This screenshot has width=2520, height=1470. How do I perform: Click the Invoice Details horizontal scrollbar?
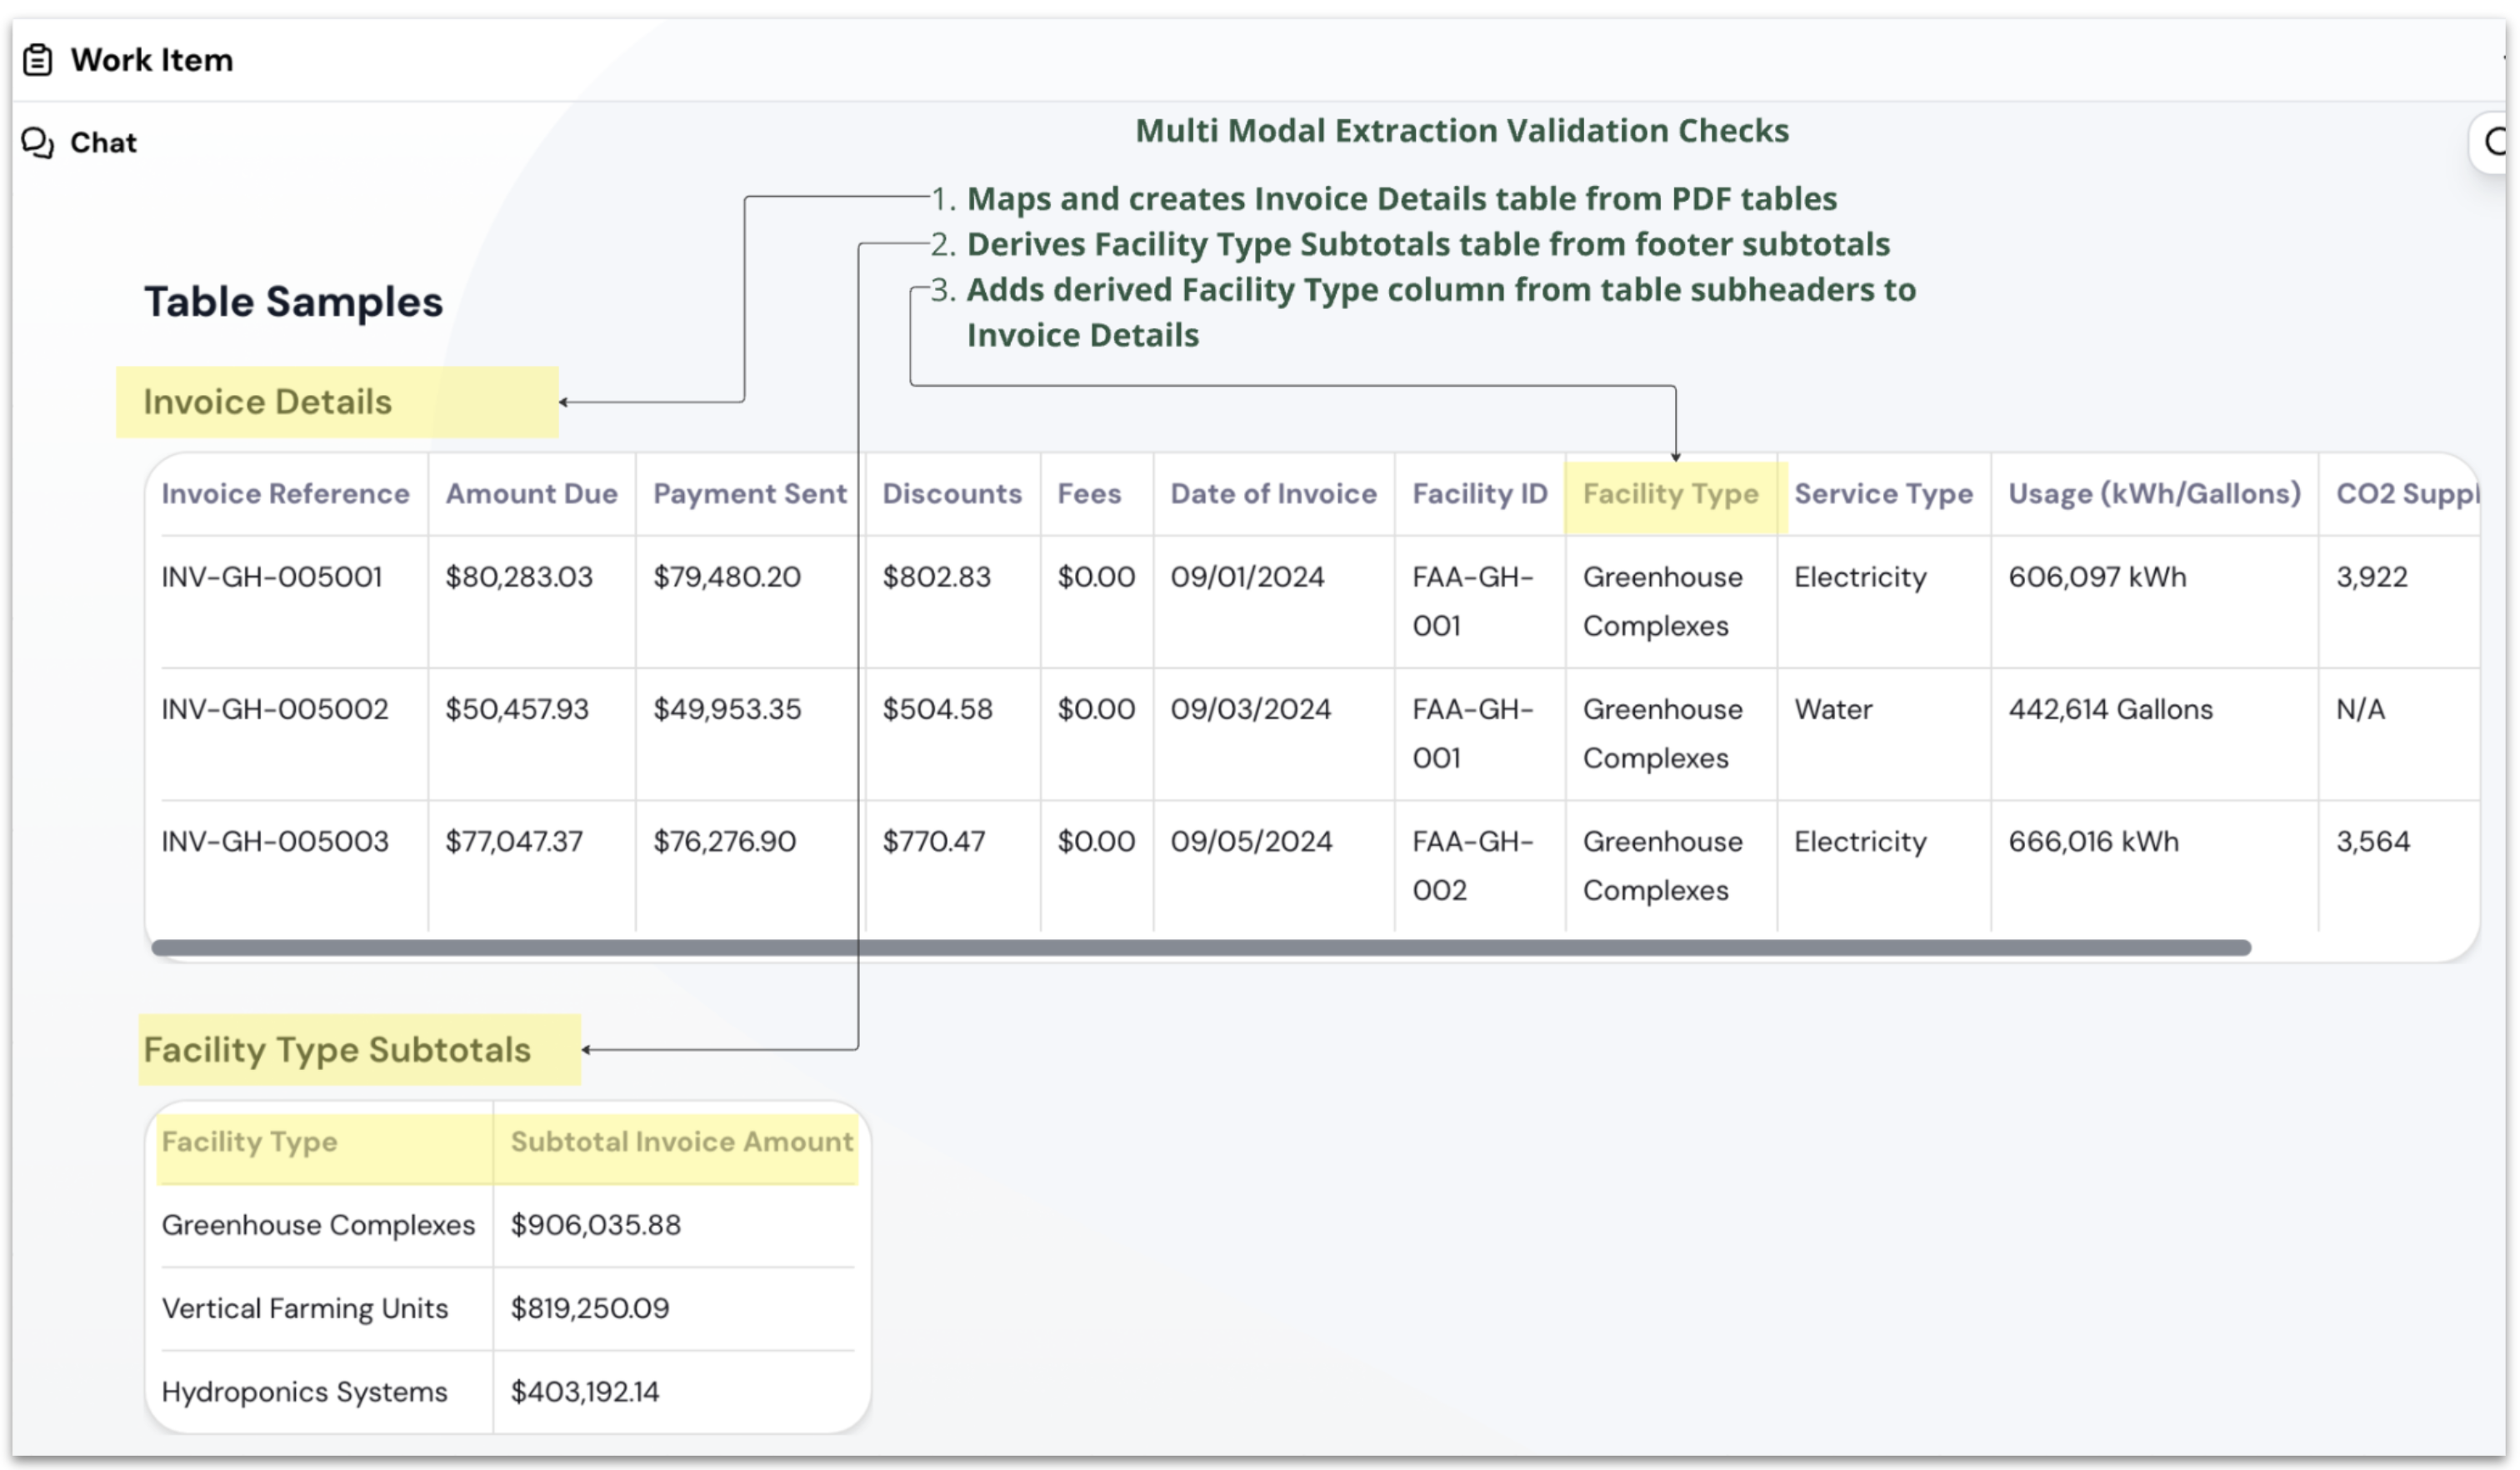point(1201,948)
